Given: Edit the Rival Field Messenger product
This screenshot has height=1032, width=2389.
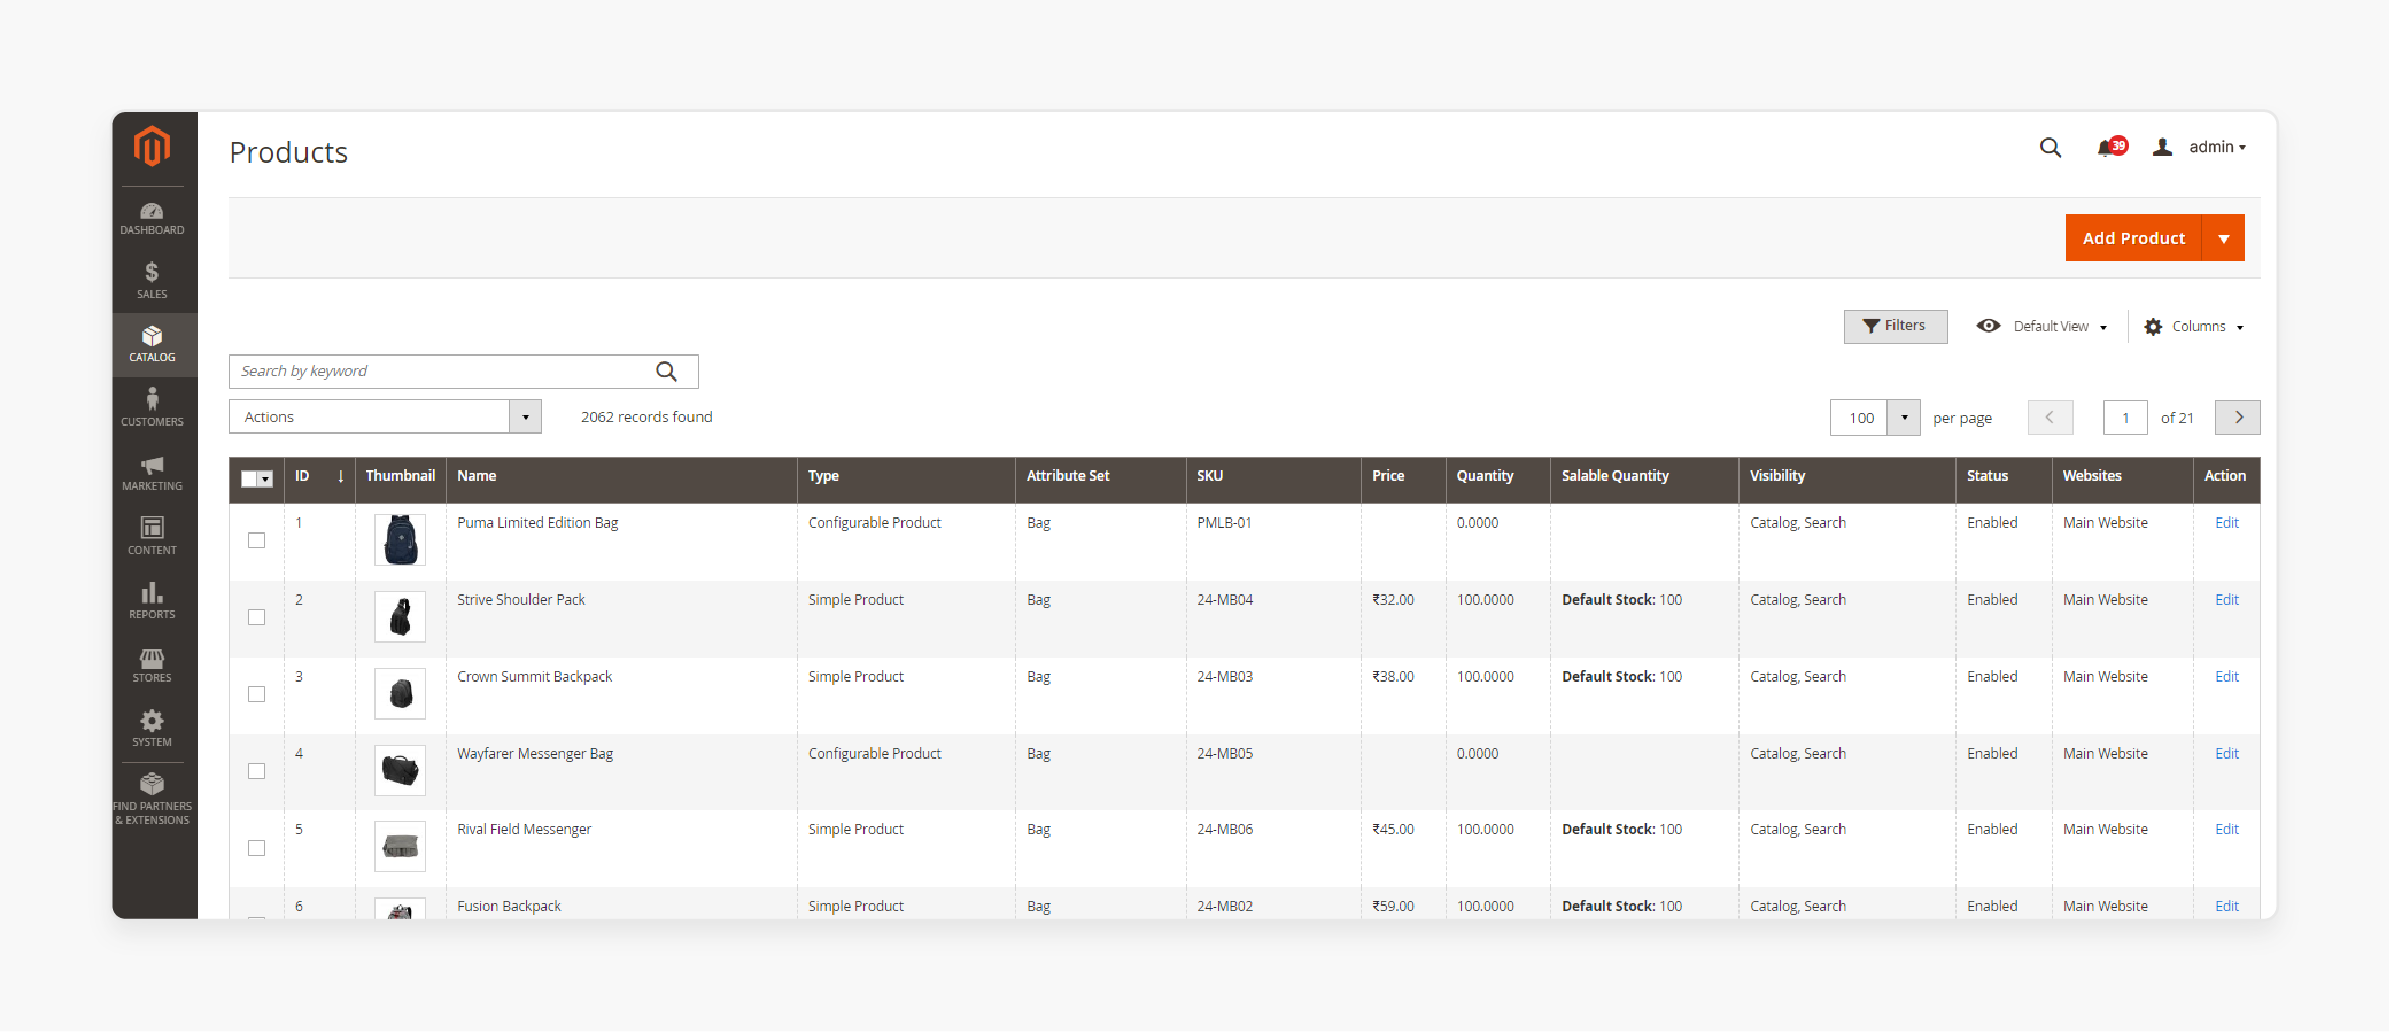Looking at the screenshot, I should tap(2226, 829).
